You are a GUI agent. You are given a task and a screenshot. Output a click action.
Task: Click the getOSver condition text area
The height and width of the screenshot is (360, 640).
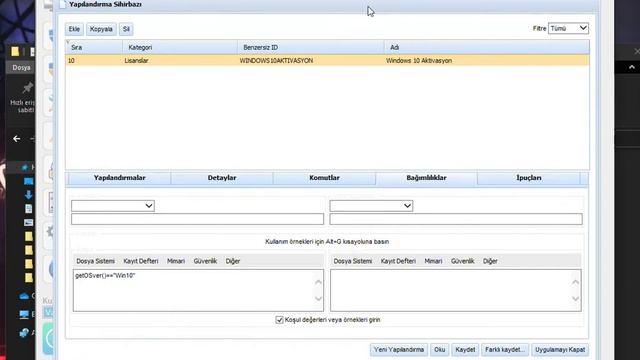tap(198, 290)
